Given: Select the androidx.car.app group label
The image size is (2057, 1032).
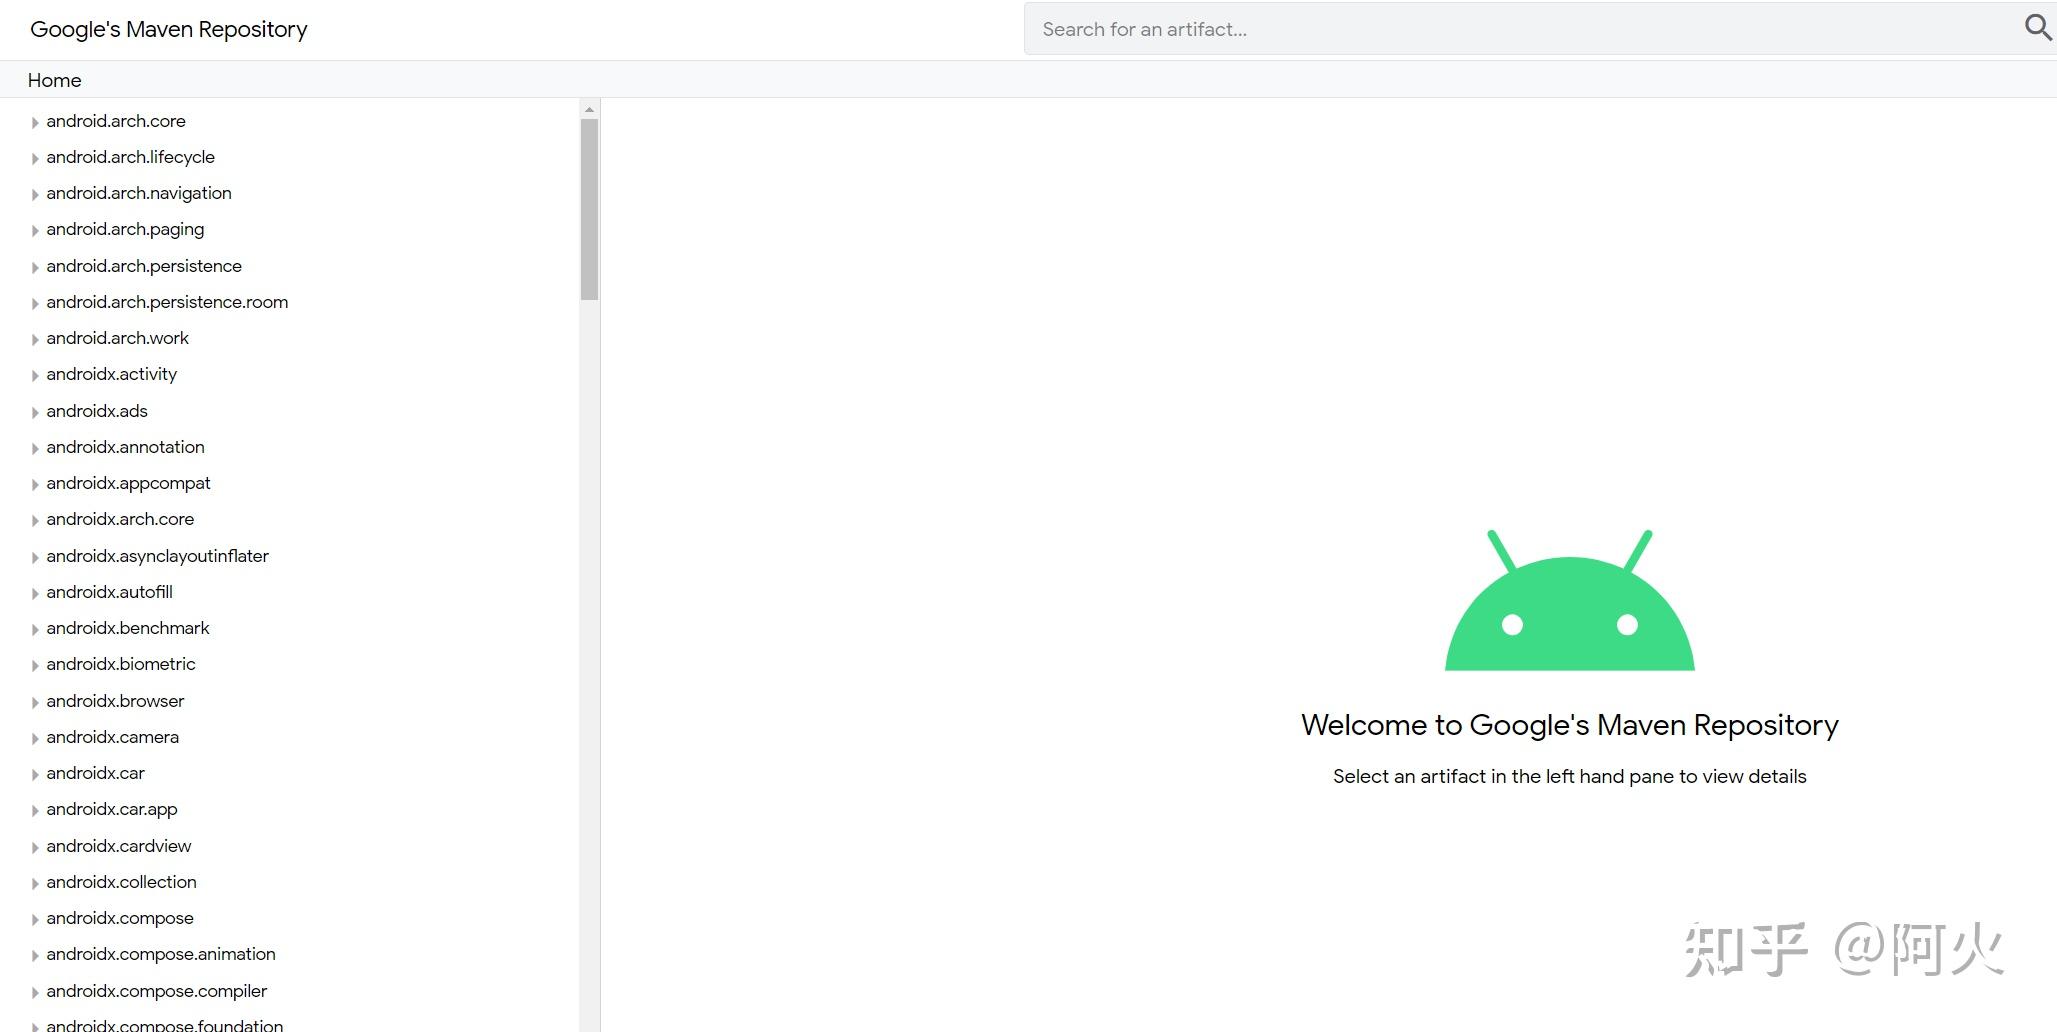Looking at the screenshot, I should (112, 809).
